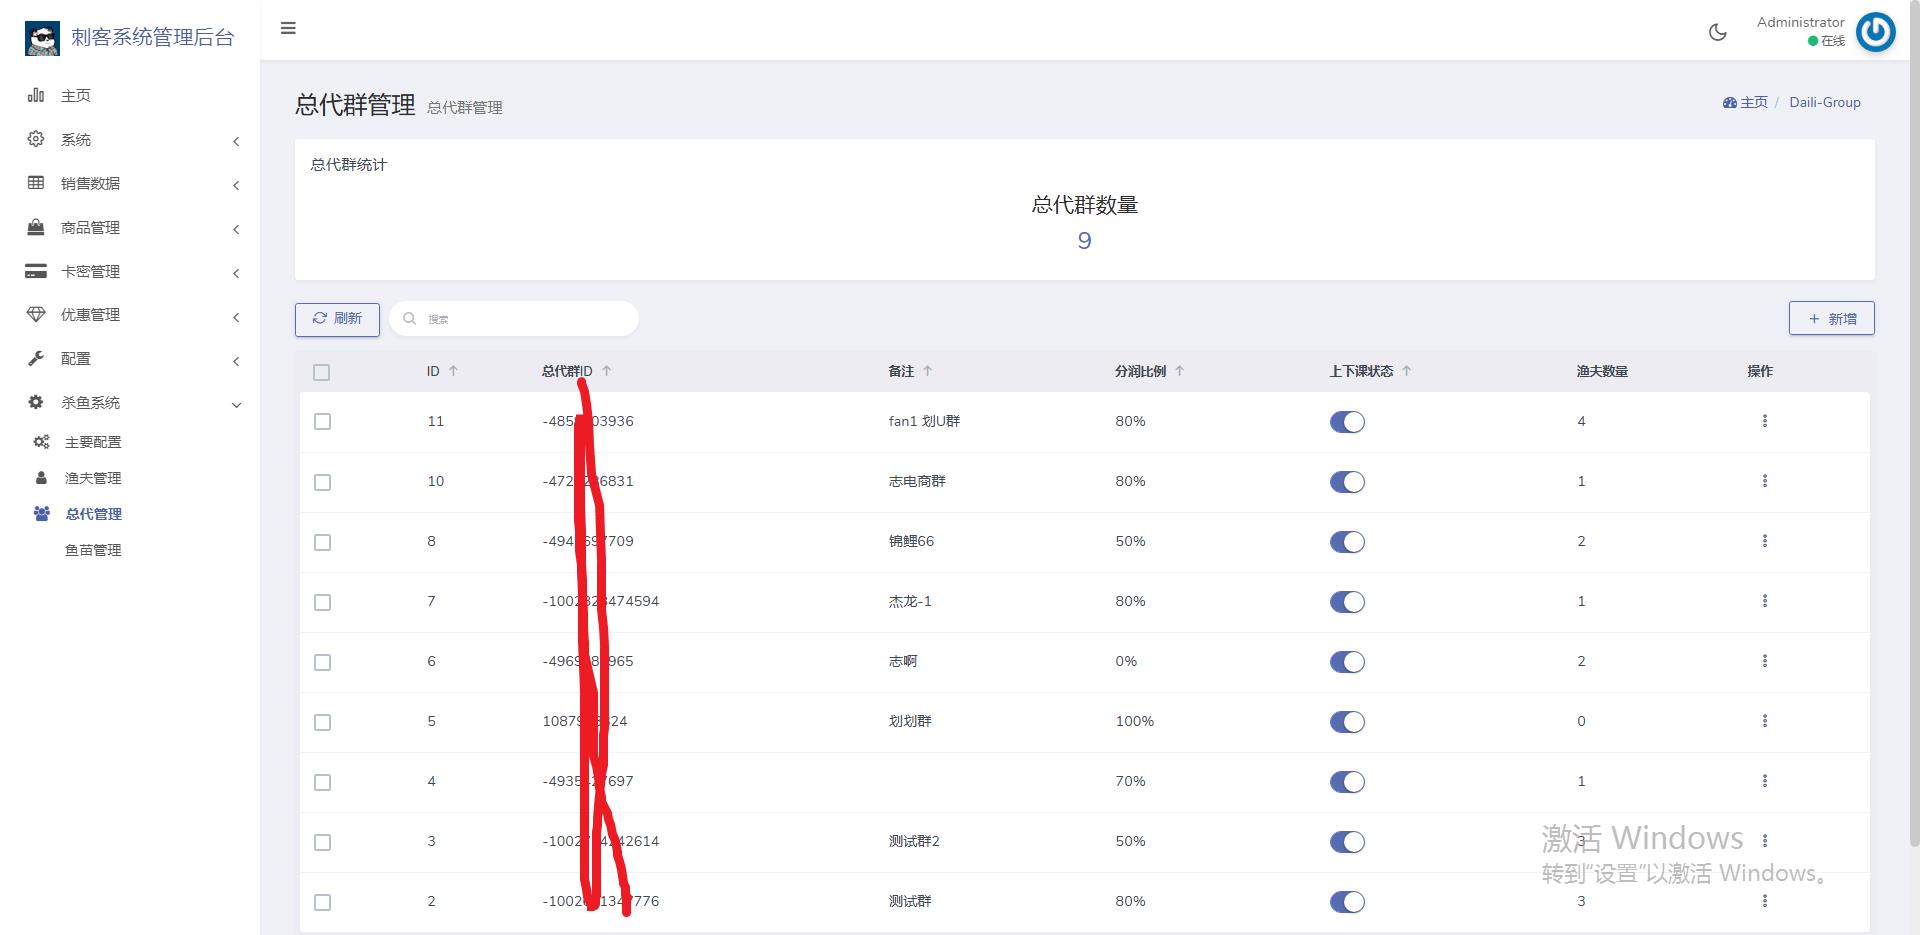Expand the 销售数据 sidebar menu
The image size is (1920, 935).
(x=90, y=183)
